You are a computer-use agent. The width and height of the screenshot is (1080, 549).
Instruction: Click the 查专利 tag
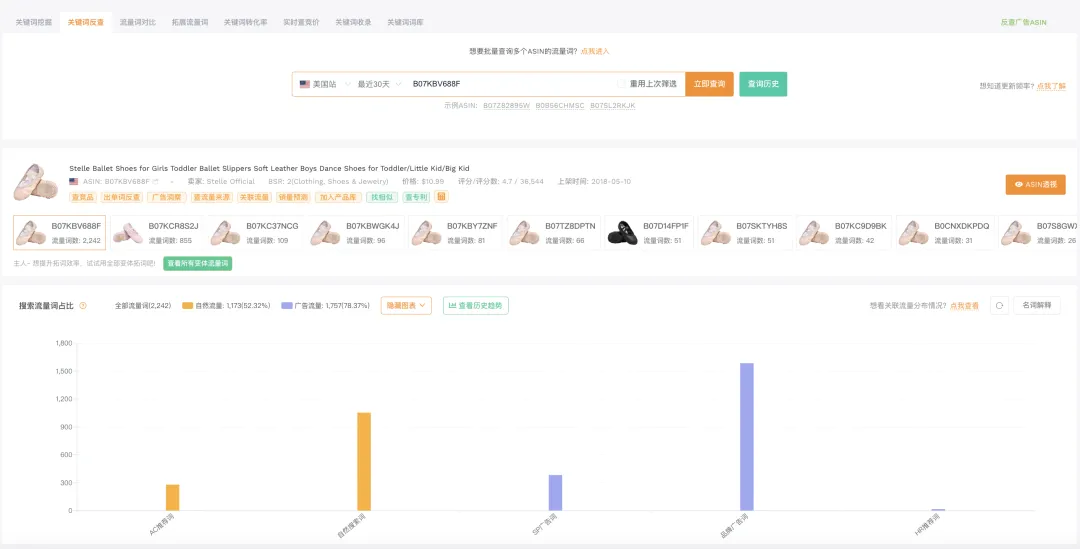coord(416,197)
